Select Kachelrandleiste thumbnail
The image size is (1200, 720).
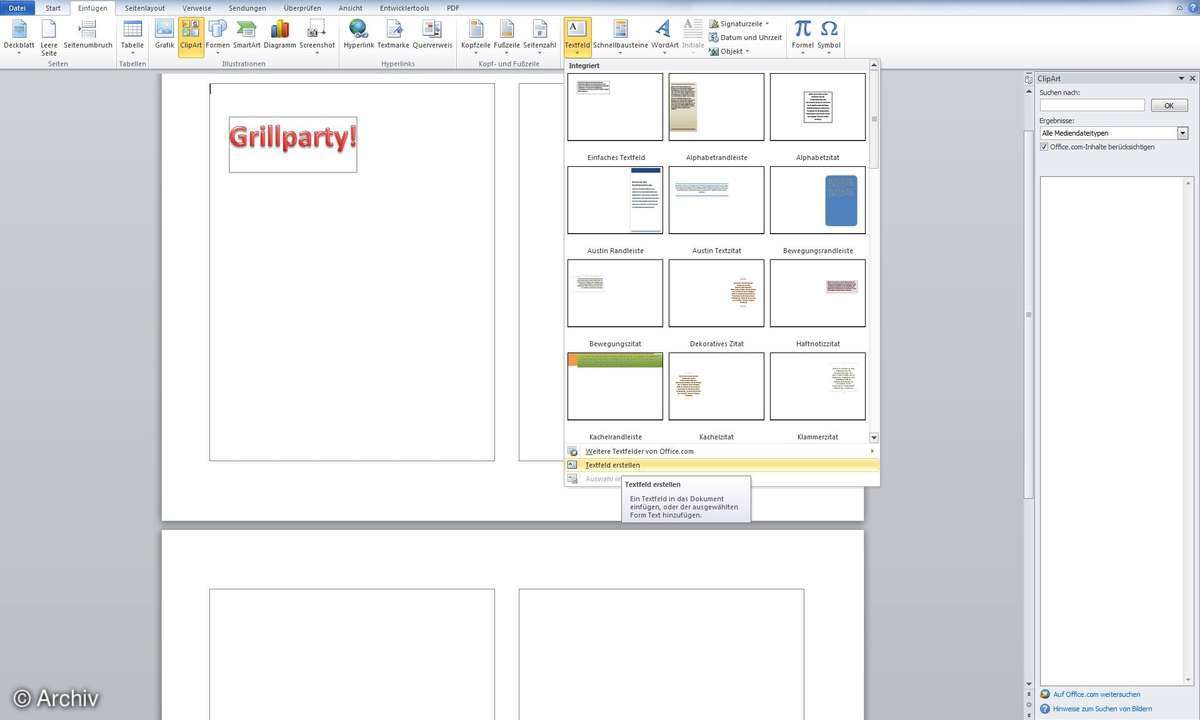[615, 386]
